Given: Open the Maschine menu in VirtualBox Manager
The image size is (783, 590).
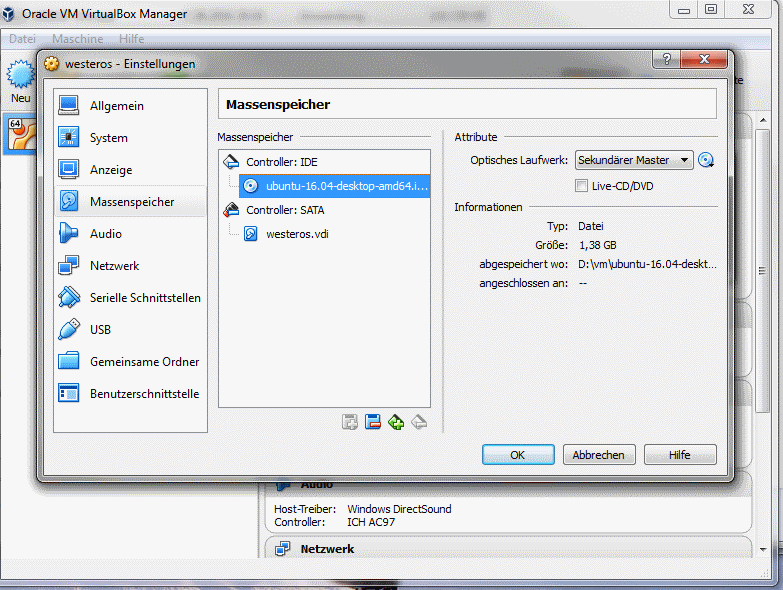Looking at the screenshot, I should click(77, 38).
